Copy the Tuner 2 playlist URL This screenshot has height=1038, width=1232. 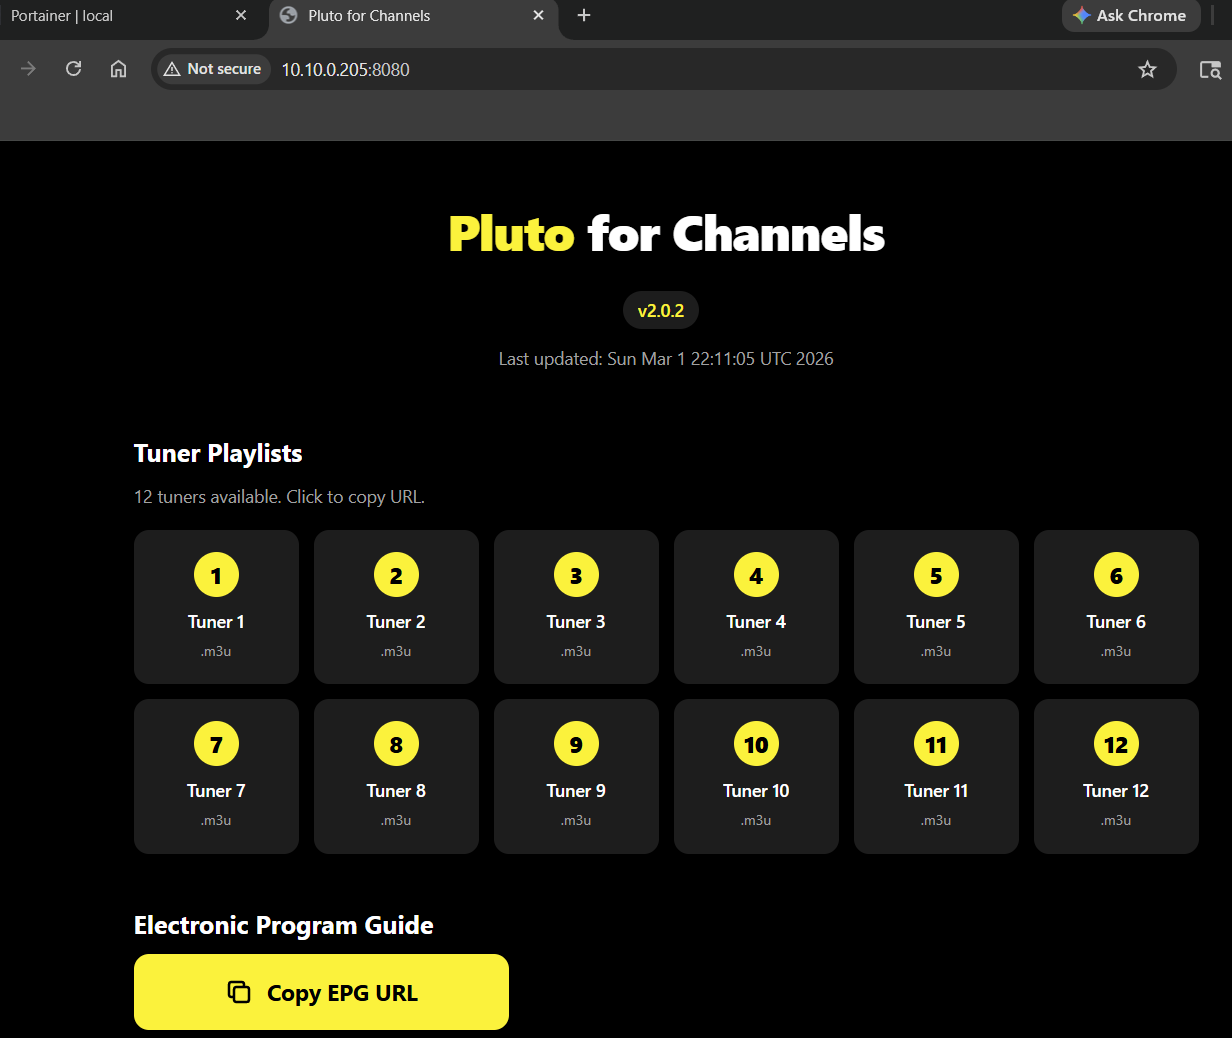396,607
